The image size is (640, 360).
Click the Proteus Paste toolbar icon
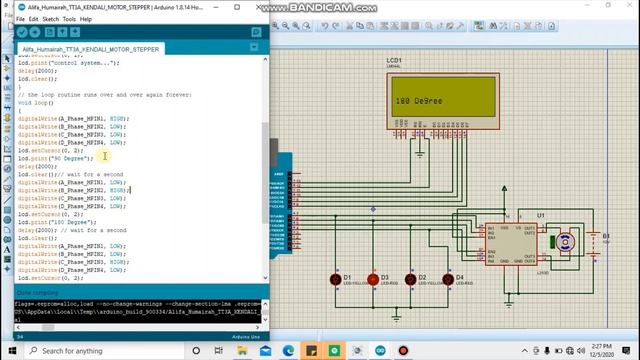[370, 26]
